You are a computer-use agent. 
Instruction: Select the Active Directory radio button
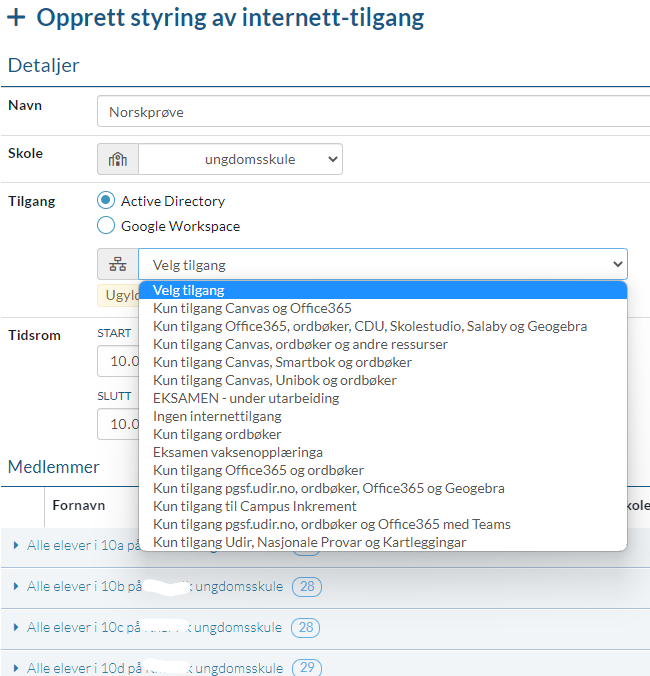(106, 201)
